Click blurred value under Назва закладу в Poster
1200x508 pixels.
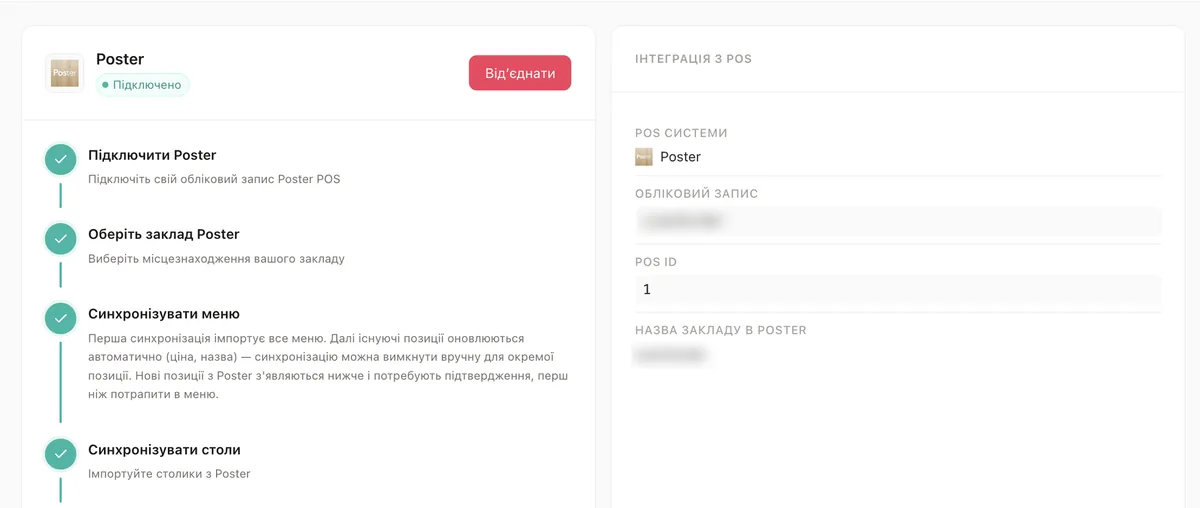[671, 355]
